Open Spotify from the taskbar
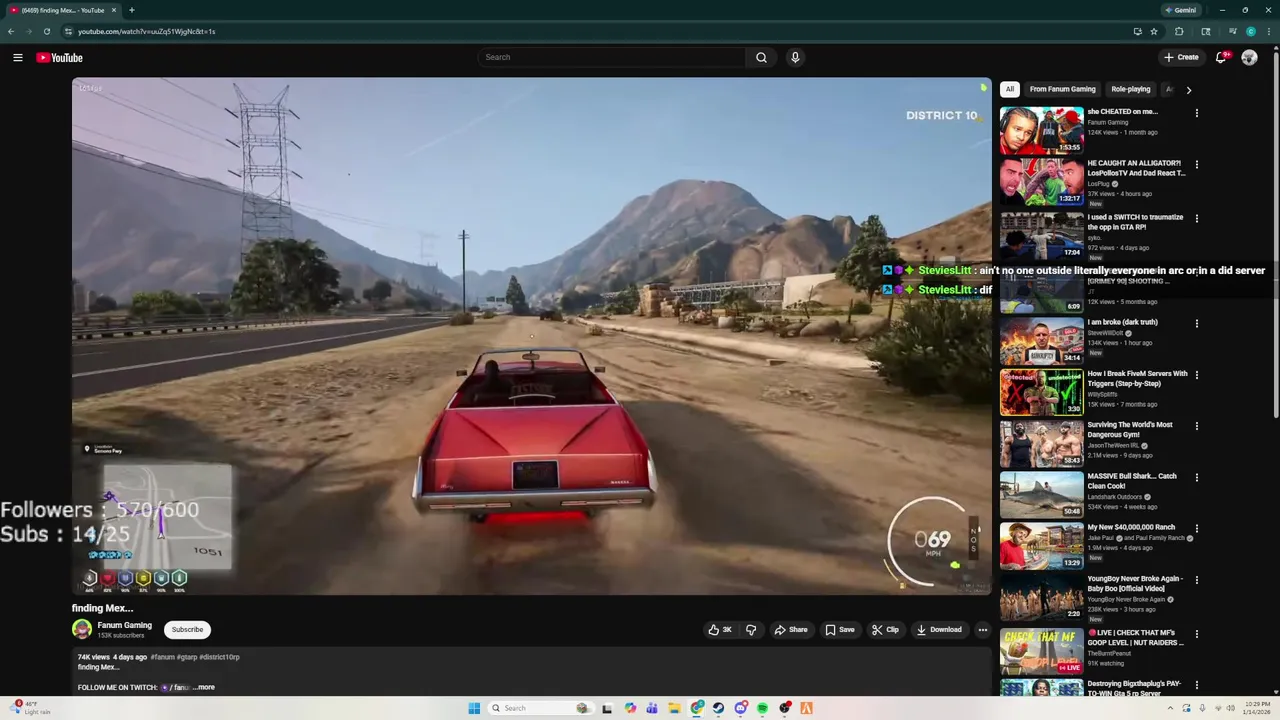 point(762,708)
